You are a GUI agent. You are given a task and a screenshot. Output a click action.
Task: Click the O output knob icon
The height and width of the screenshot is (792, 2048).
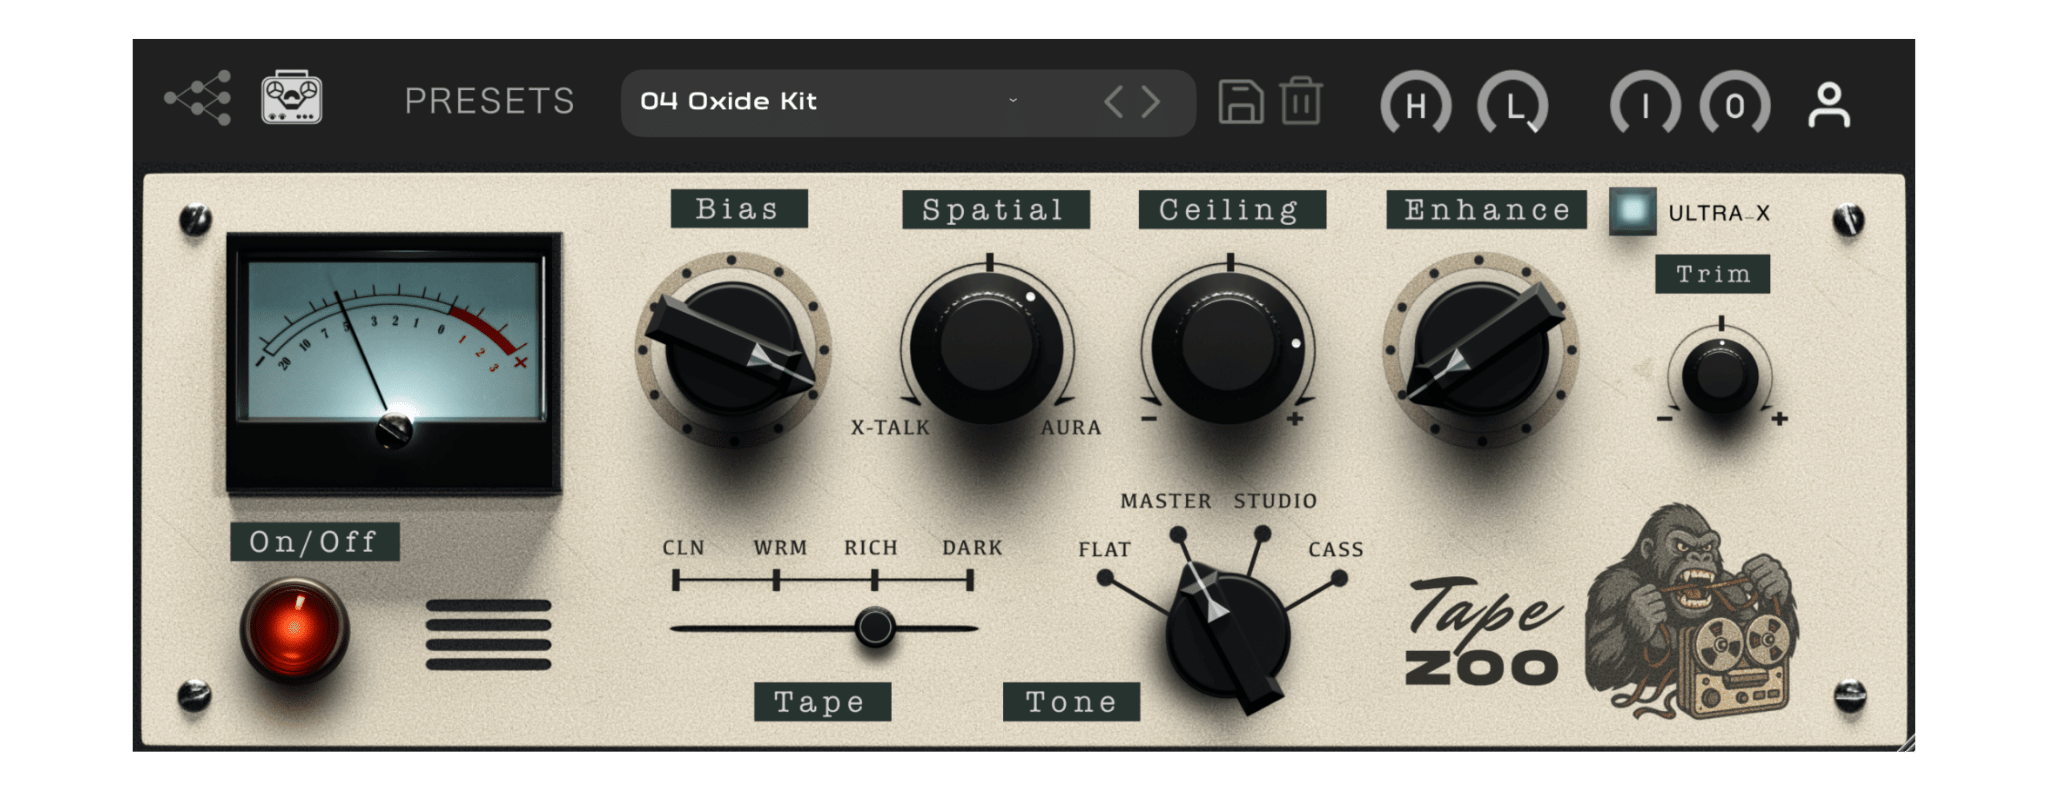(1735, 104)
